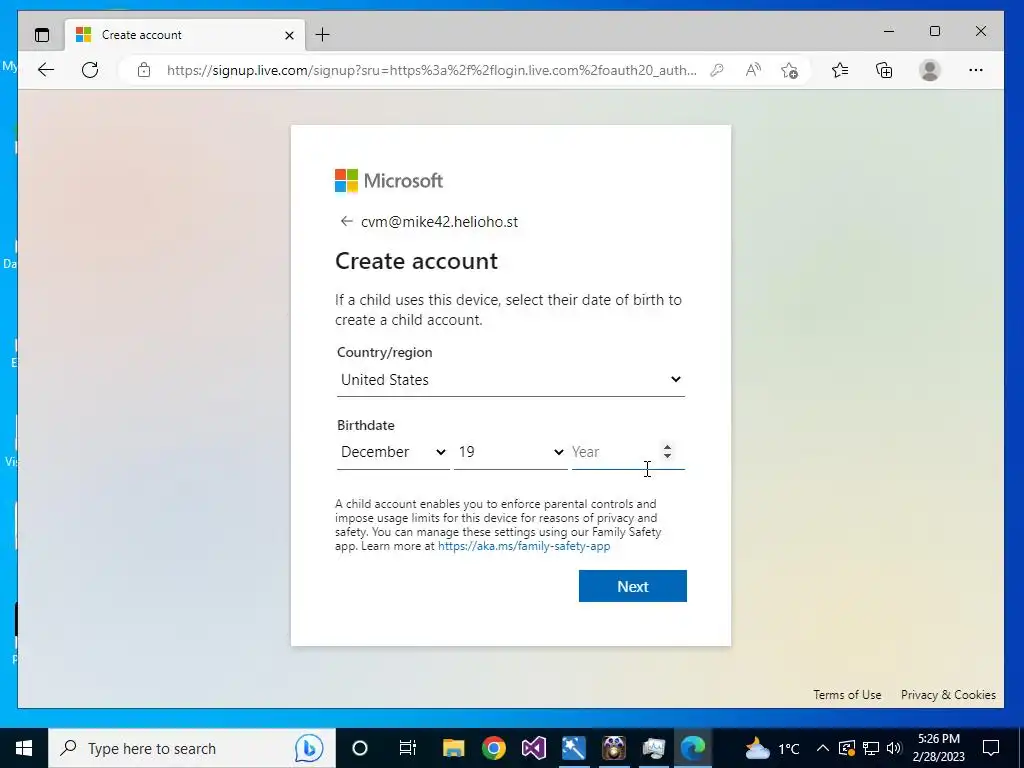Open the browser profile menu
The width and height of the screenshot is (1024, 768).
[929, 70]
